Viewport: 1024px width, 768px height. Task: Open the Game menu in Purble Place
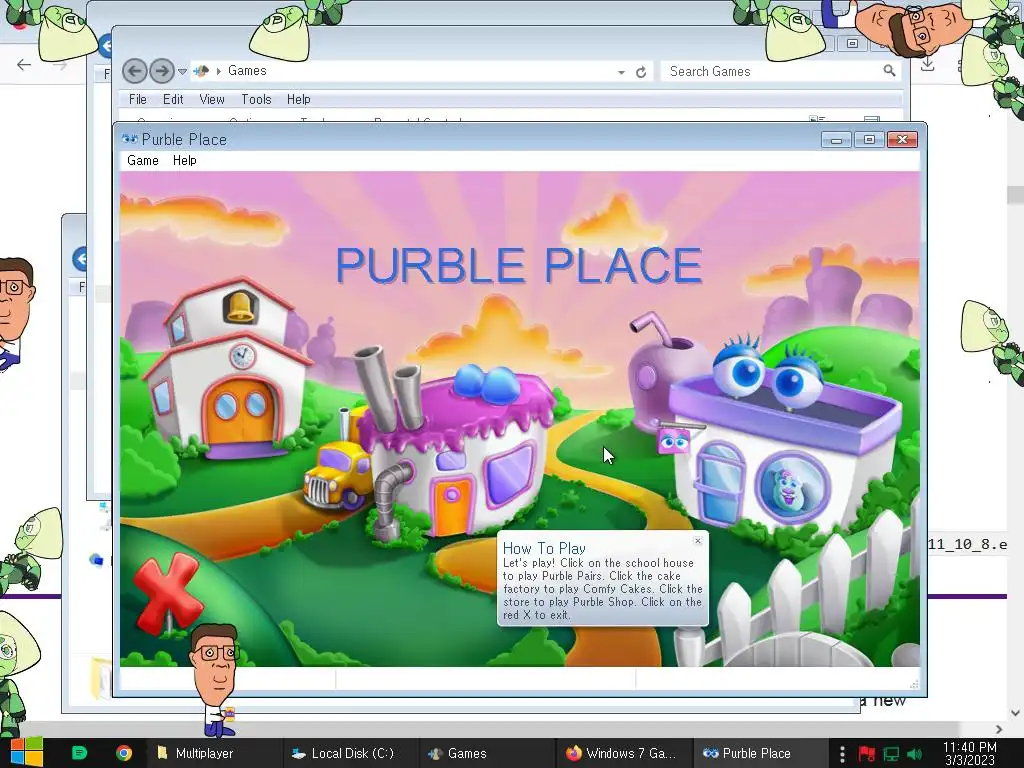coord(143,161)
